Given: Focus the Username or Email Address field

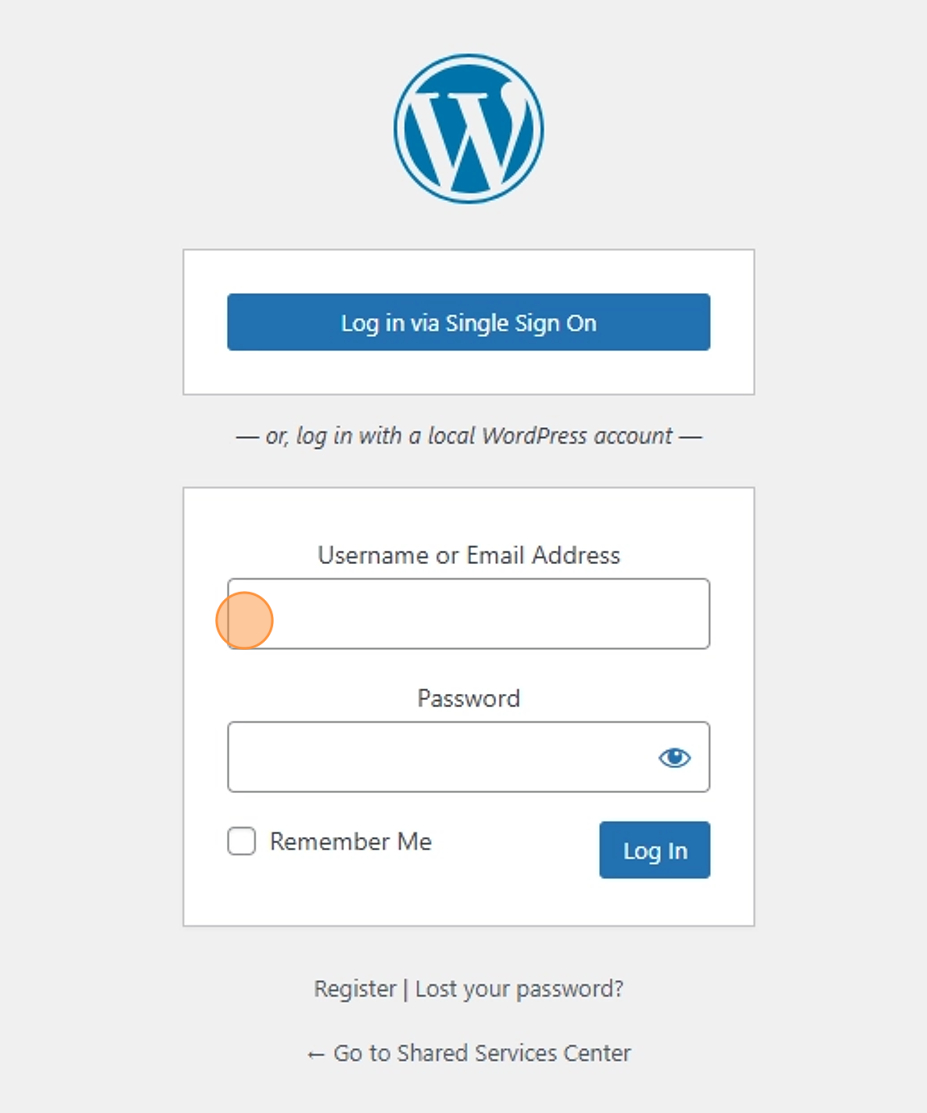Looking at the screenshot, I should pos(468,614).
